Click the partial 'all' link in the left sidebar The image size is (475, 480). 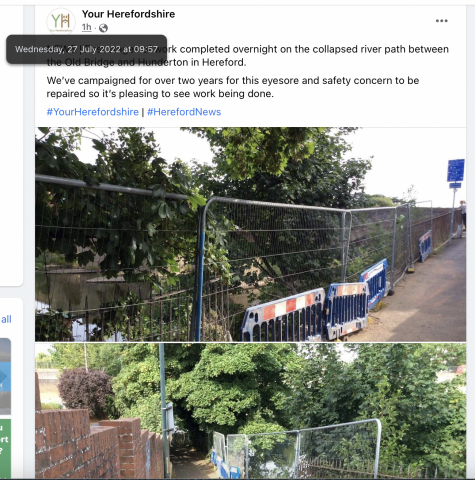coord(6,319)
